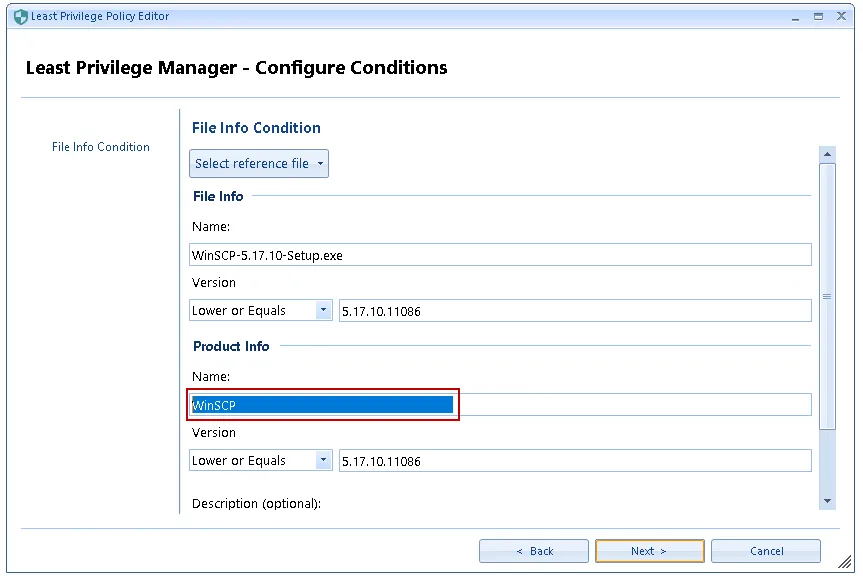Screen dimensions: 863x579
Task: Click the File Info Name field
Action: coord(500,255)
